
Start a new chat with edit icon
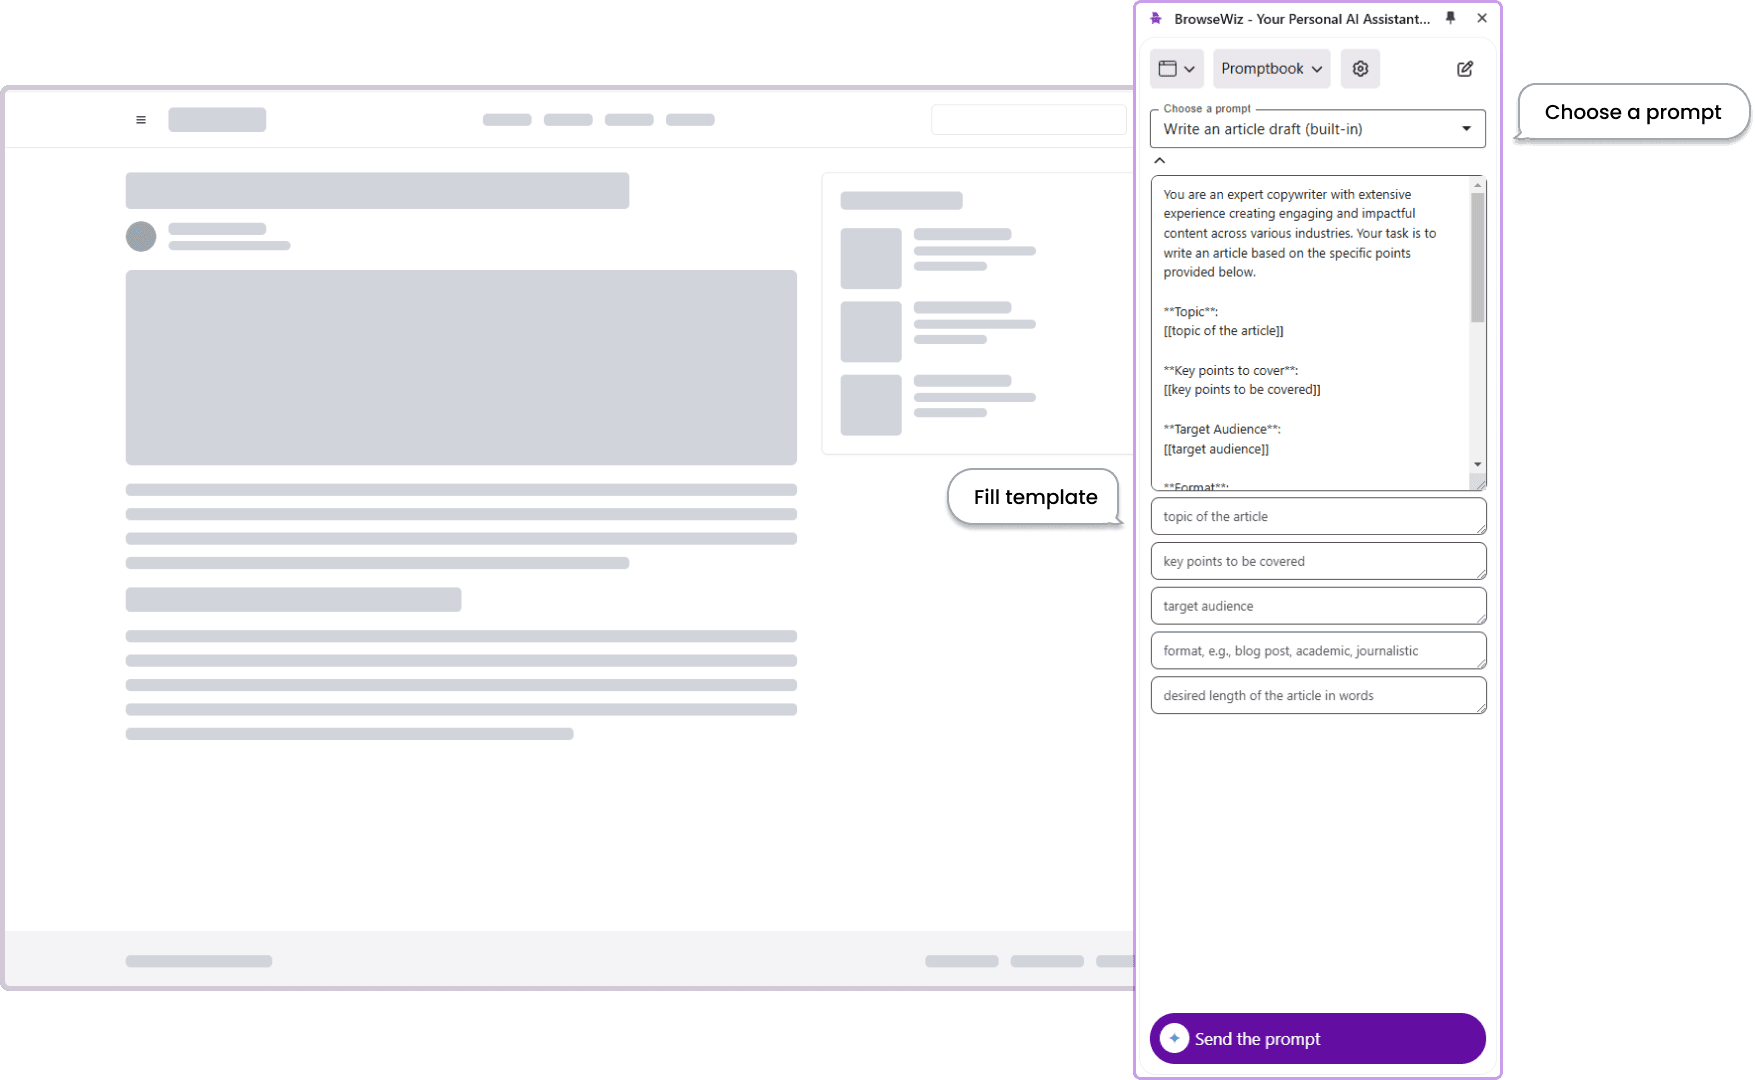(x=1465, y=69)
